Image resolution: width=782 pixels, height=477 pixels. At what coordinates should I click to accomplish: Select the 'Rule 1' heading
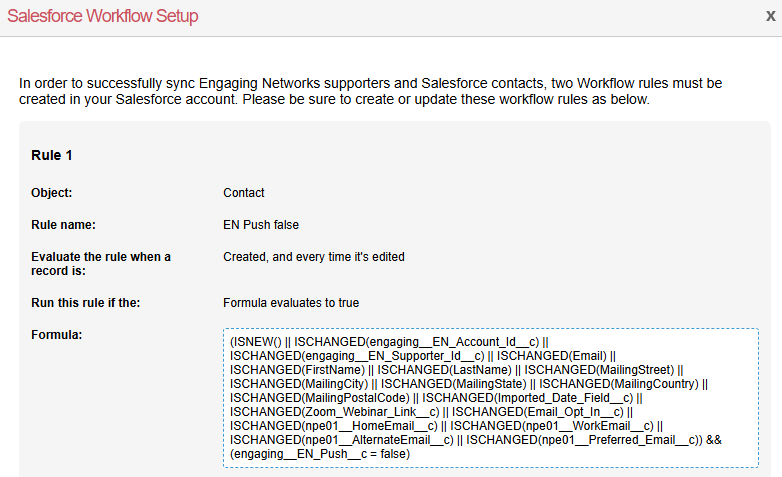51,155
